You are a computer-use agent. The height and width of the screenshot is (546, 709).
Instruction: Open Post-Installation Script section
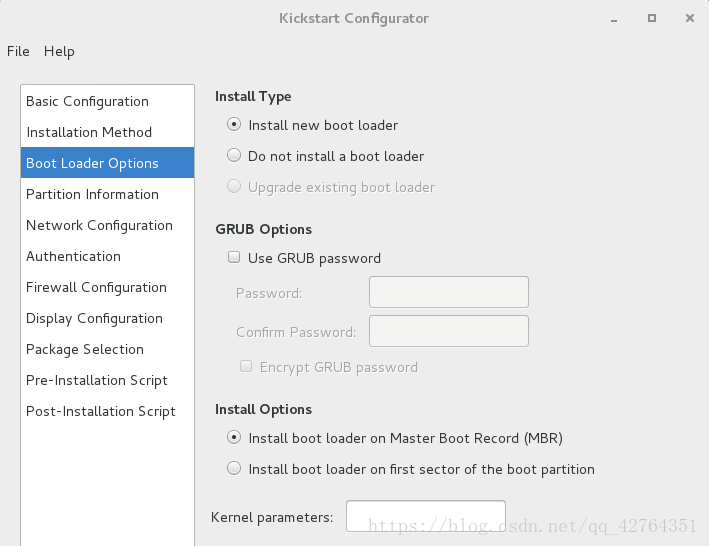coord(107,411)
